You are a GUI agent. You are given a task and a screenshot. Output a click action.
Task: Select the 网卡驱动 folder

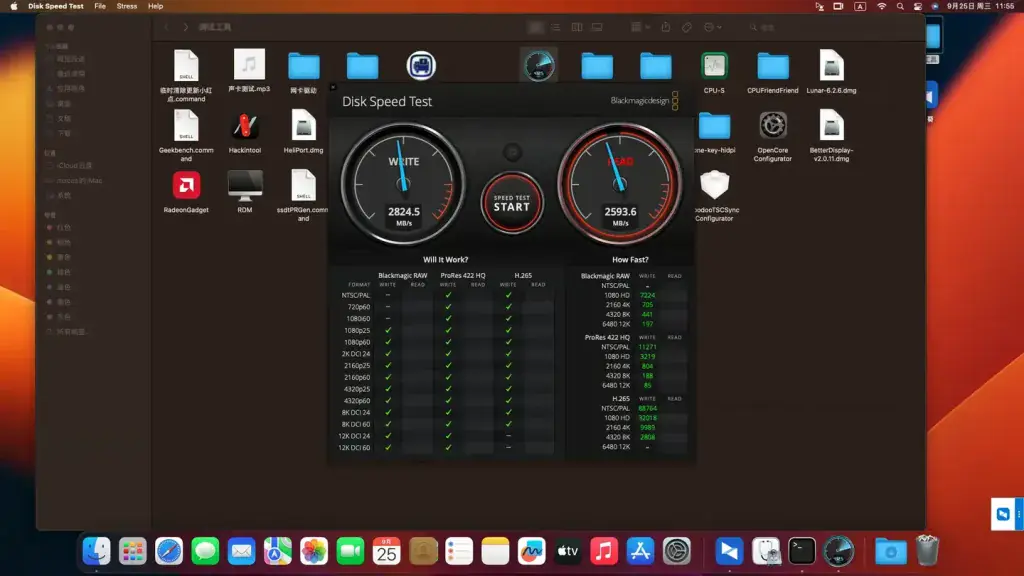point(304,72)
